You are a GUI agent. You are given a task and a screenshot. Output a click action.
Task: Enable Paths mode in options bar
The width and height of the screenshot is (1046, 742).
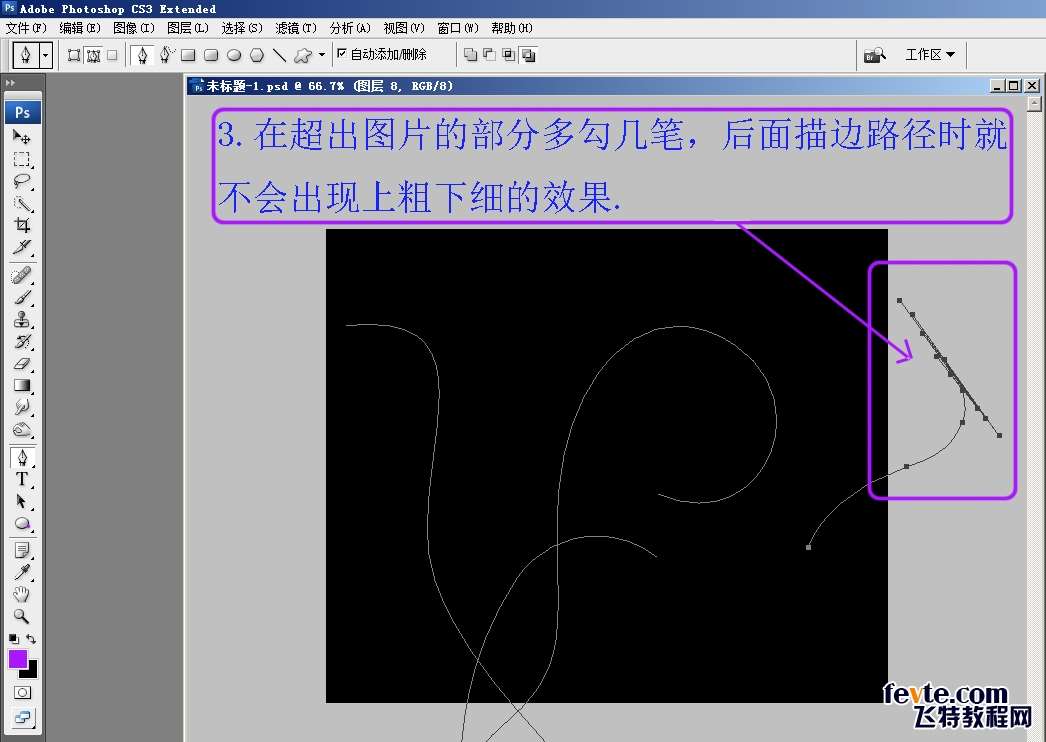[x=93, y=55]
